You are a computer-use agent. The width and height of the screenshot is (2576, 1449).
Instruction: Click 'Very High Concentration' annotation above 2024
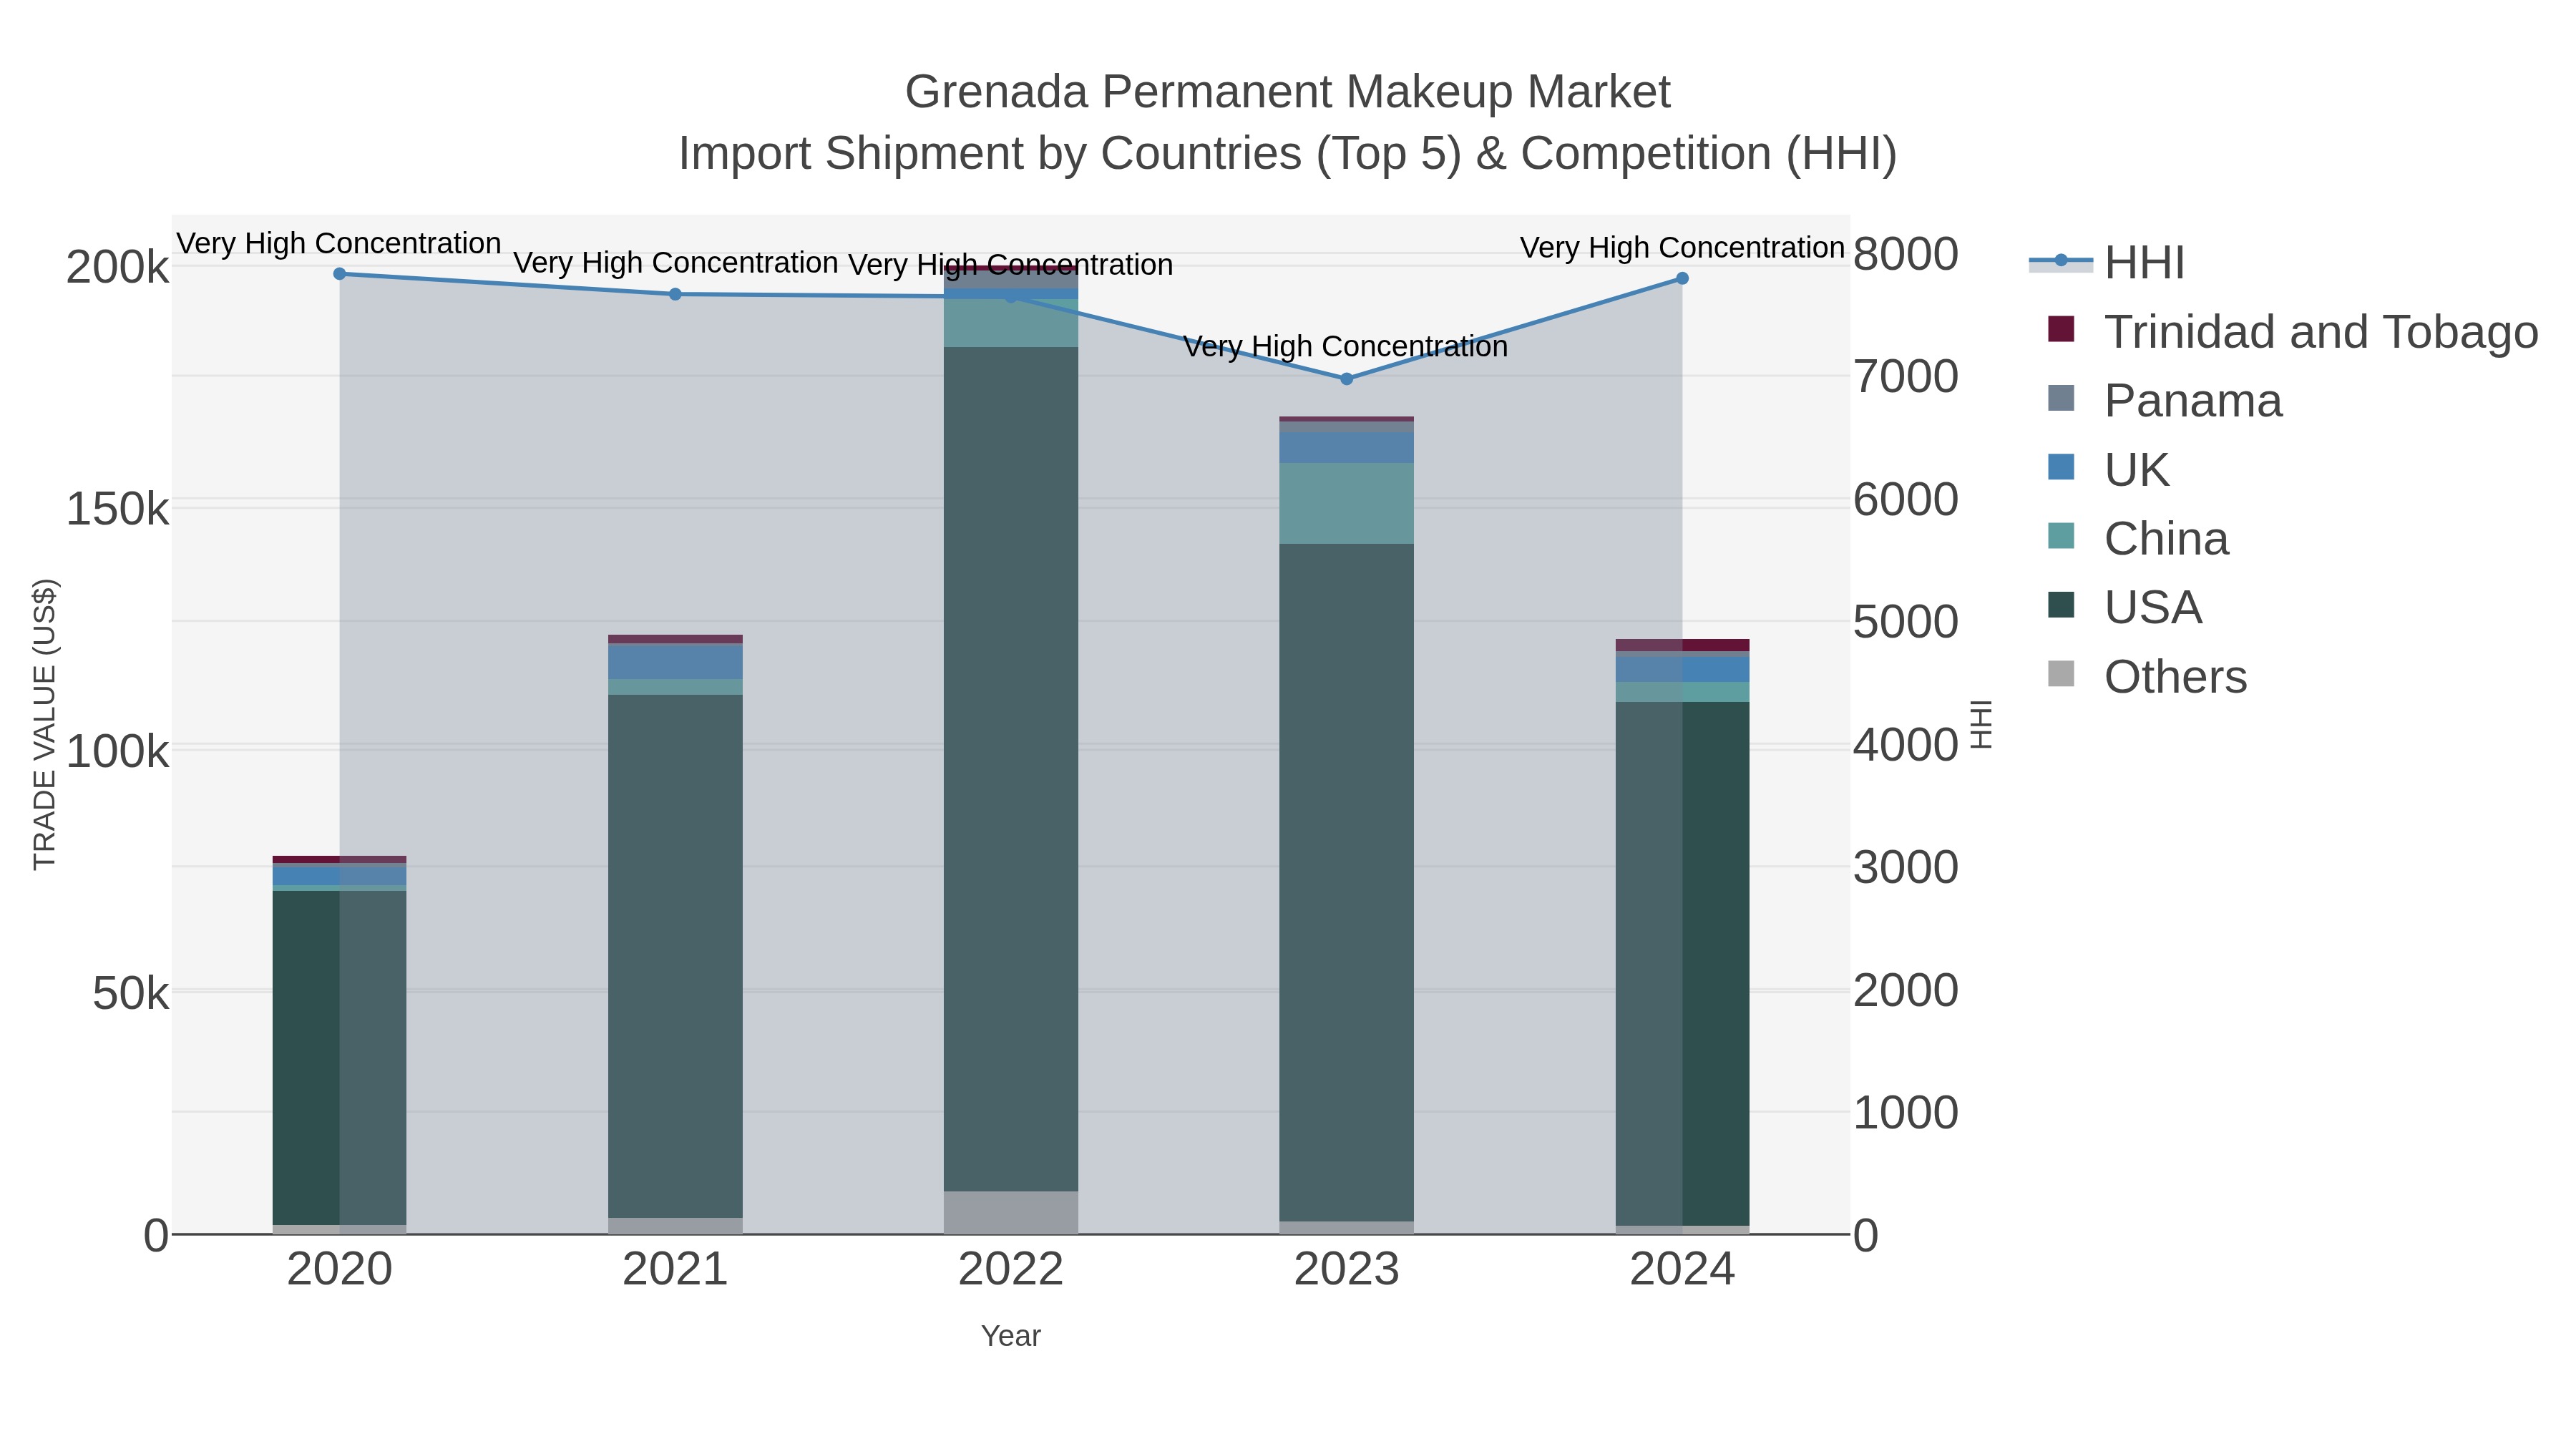[x=1682, y=247]
